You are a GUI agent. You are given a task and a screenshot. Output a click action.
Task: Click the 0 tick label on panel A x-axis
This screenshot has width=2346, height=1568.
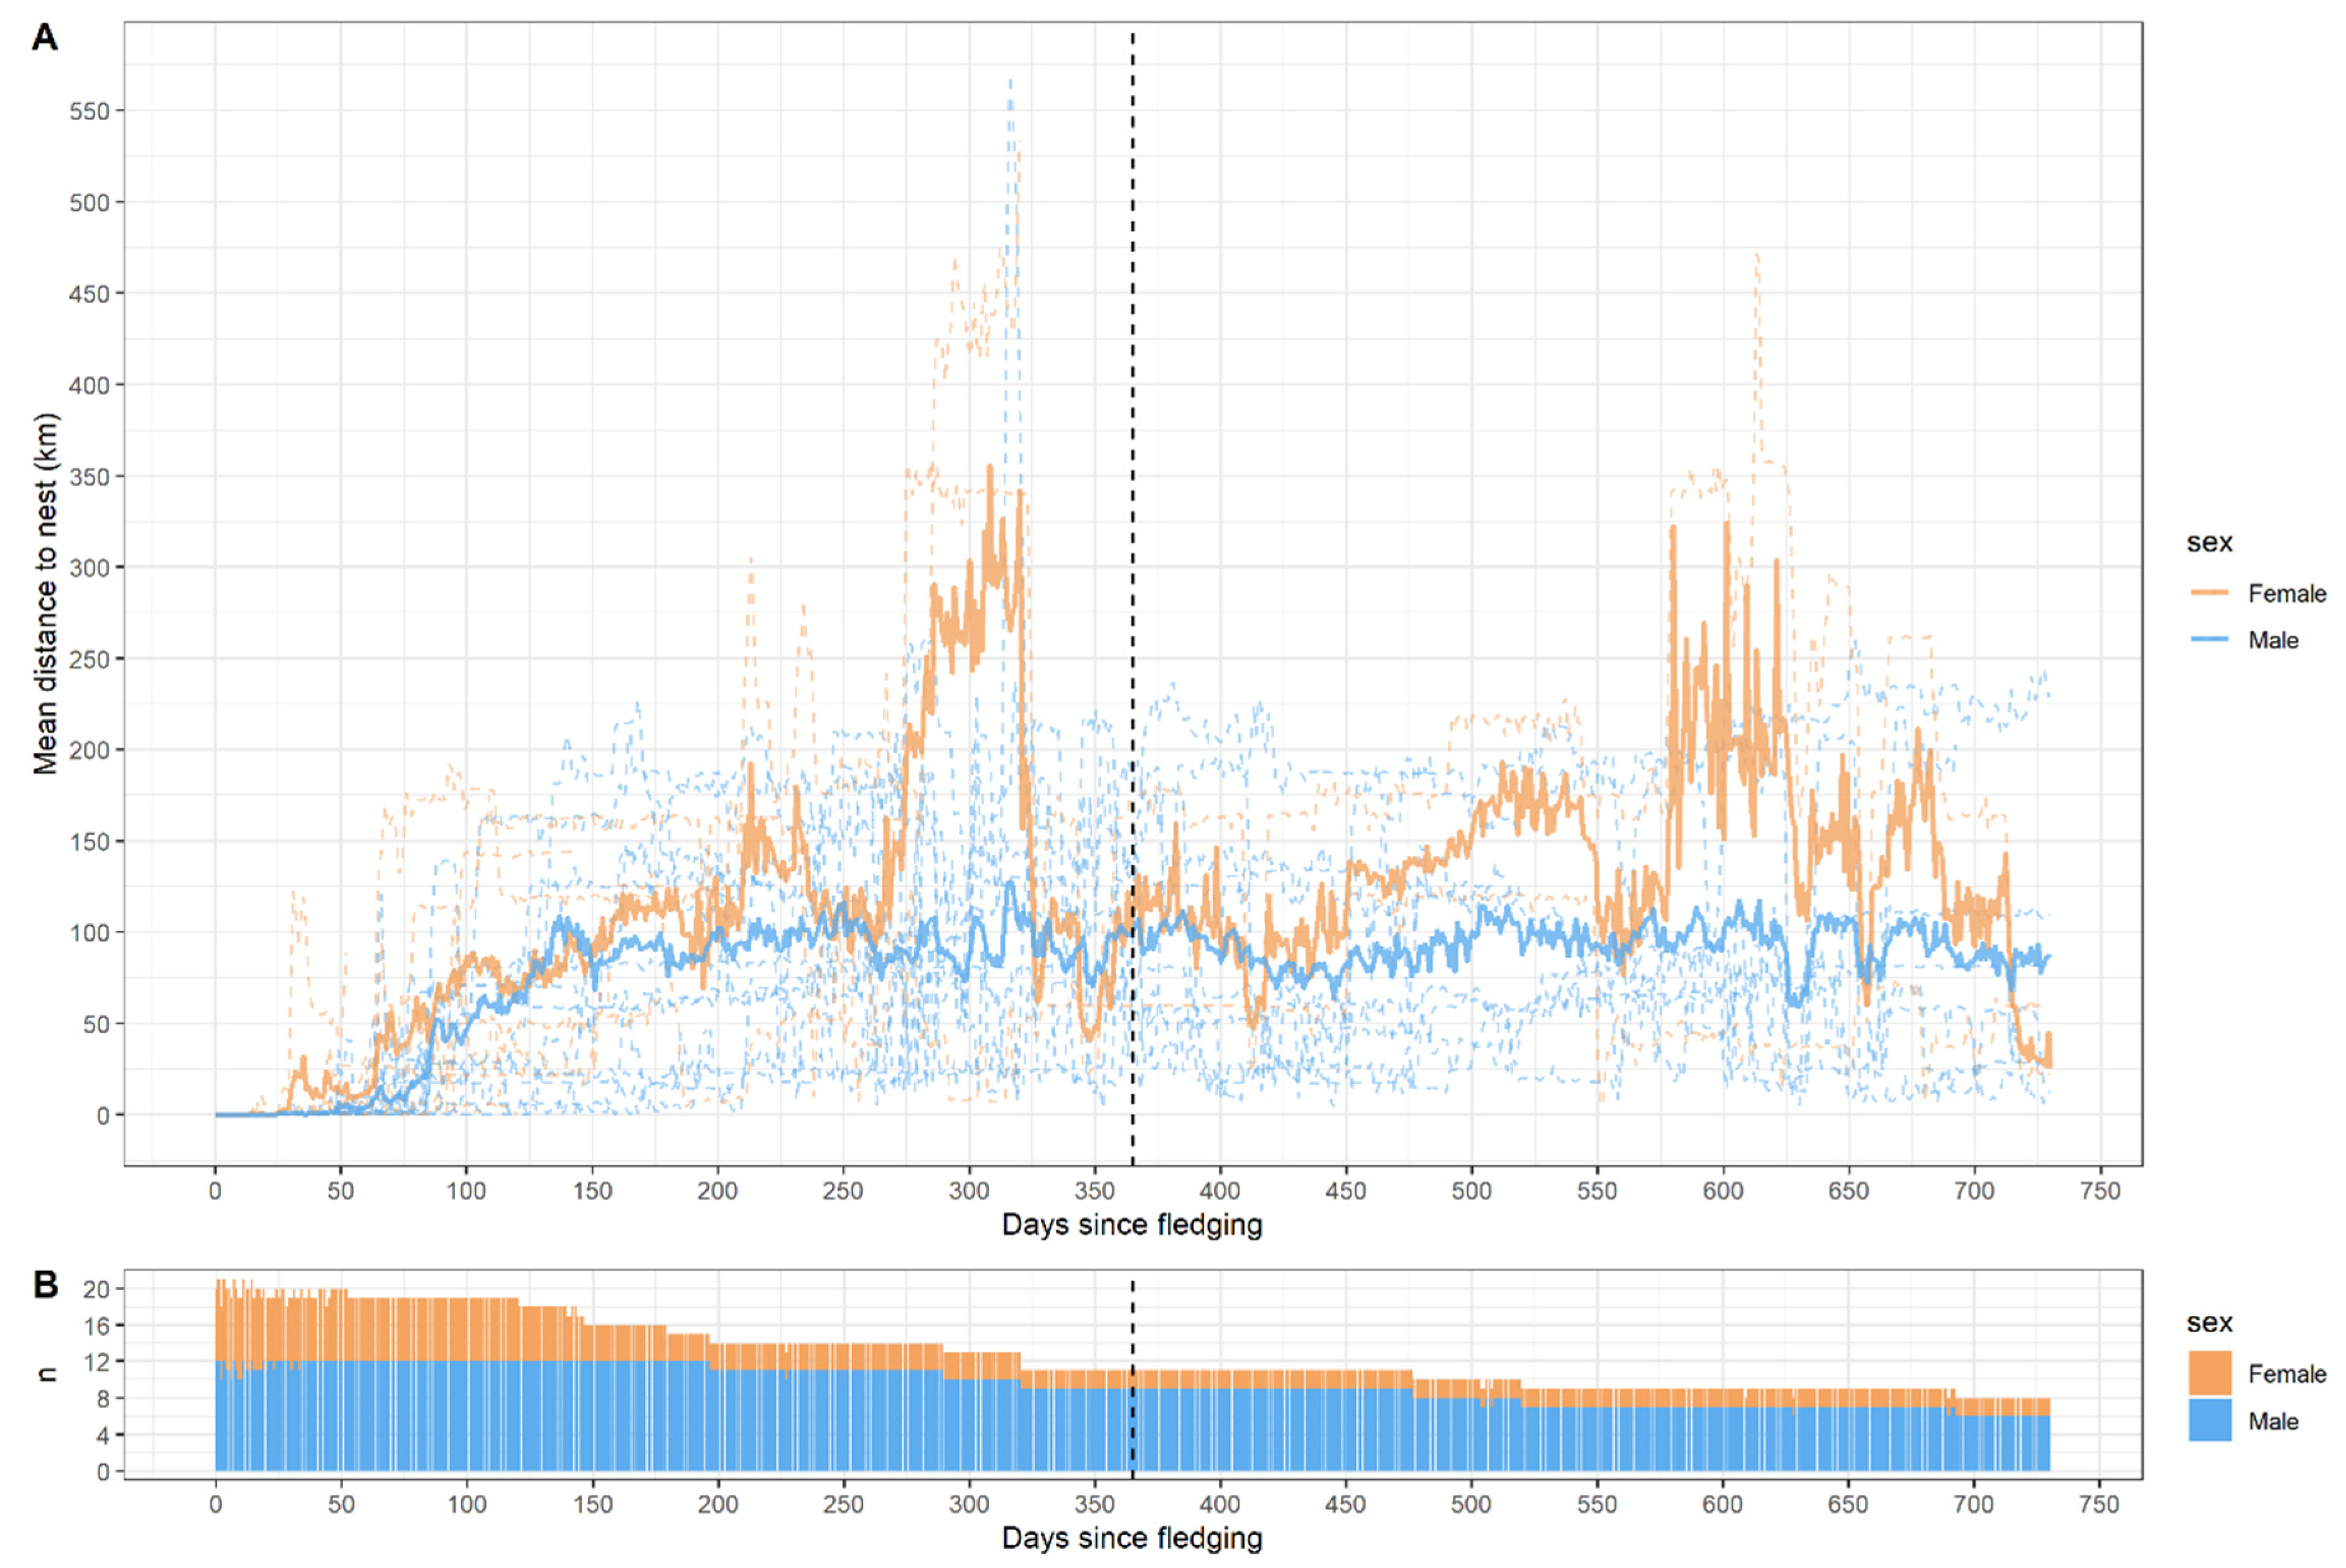(215, 1191)
